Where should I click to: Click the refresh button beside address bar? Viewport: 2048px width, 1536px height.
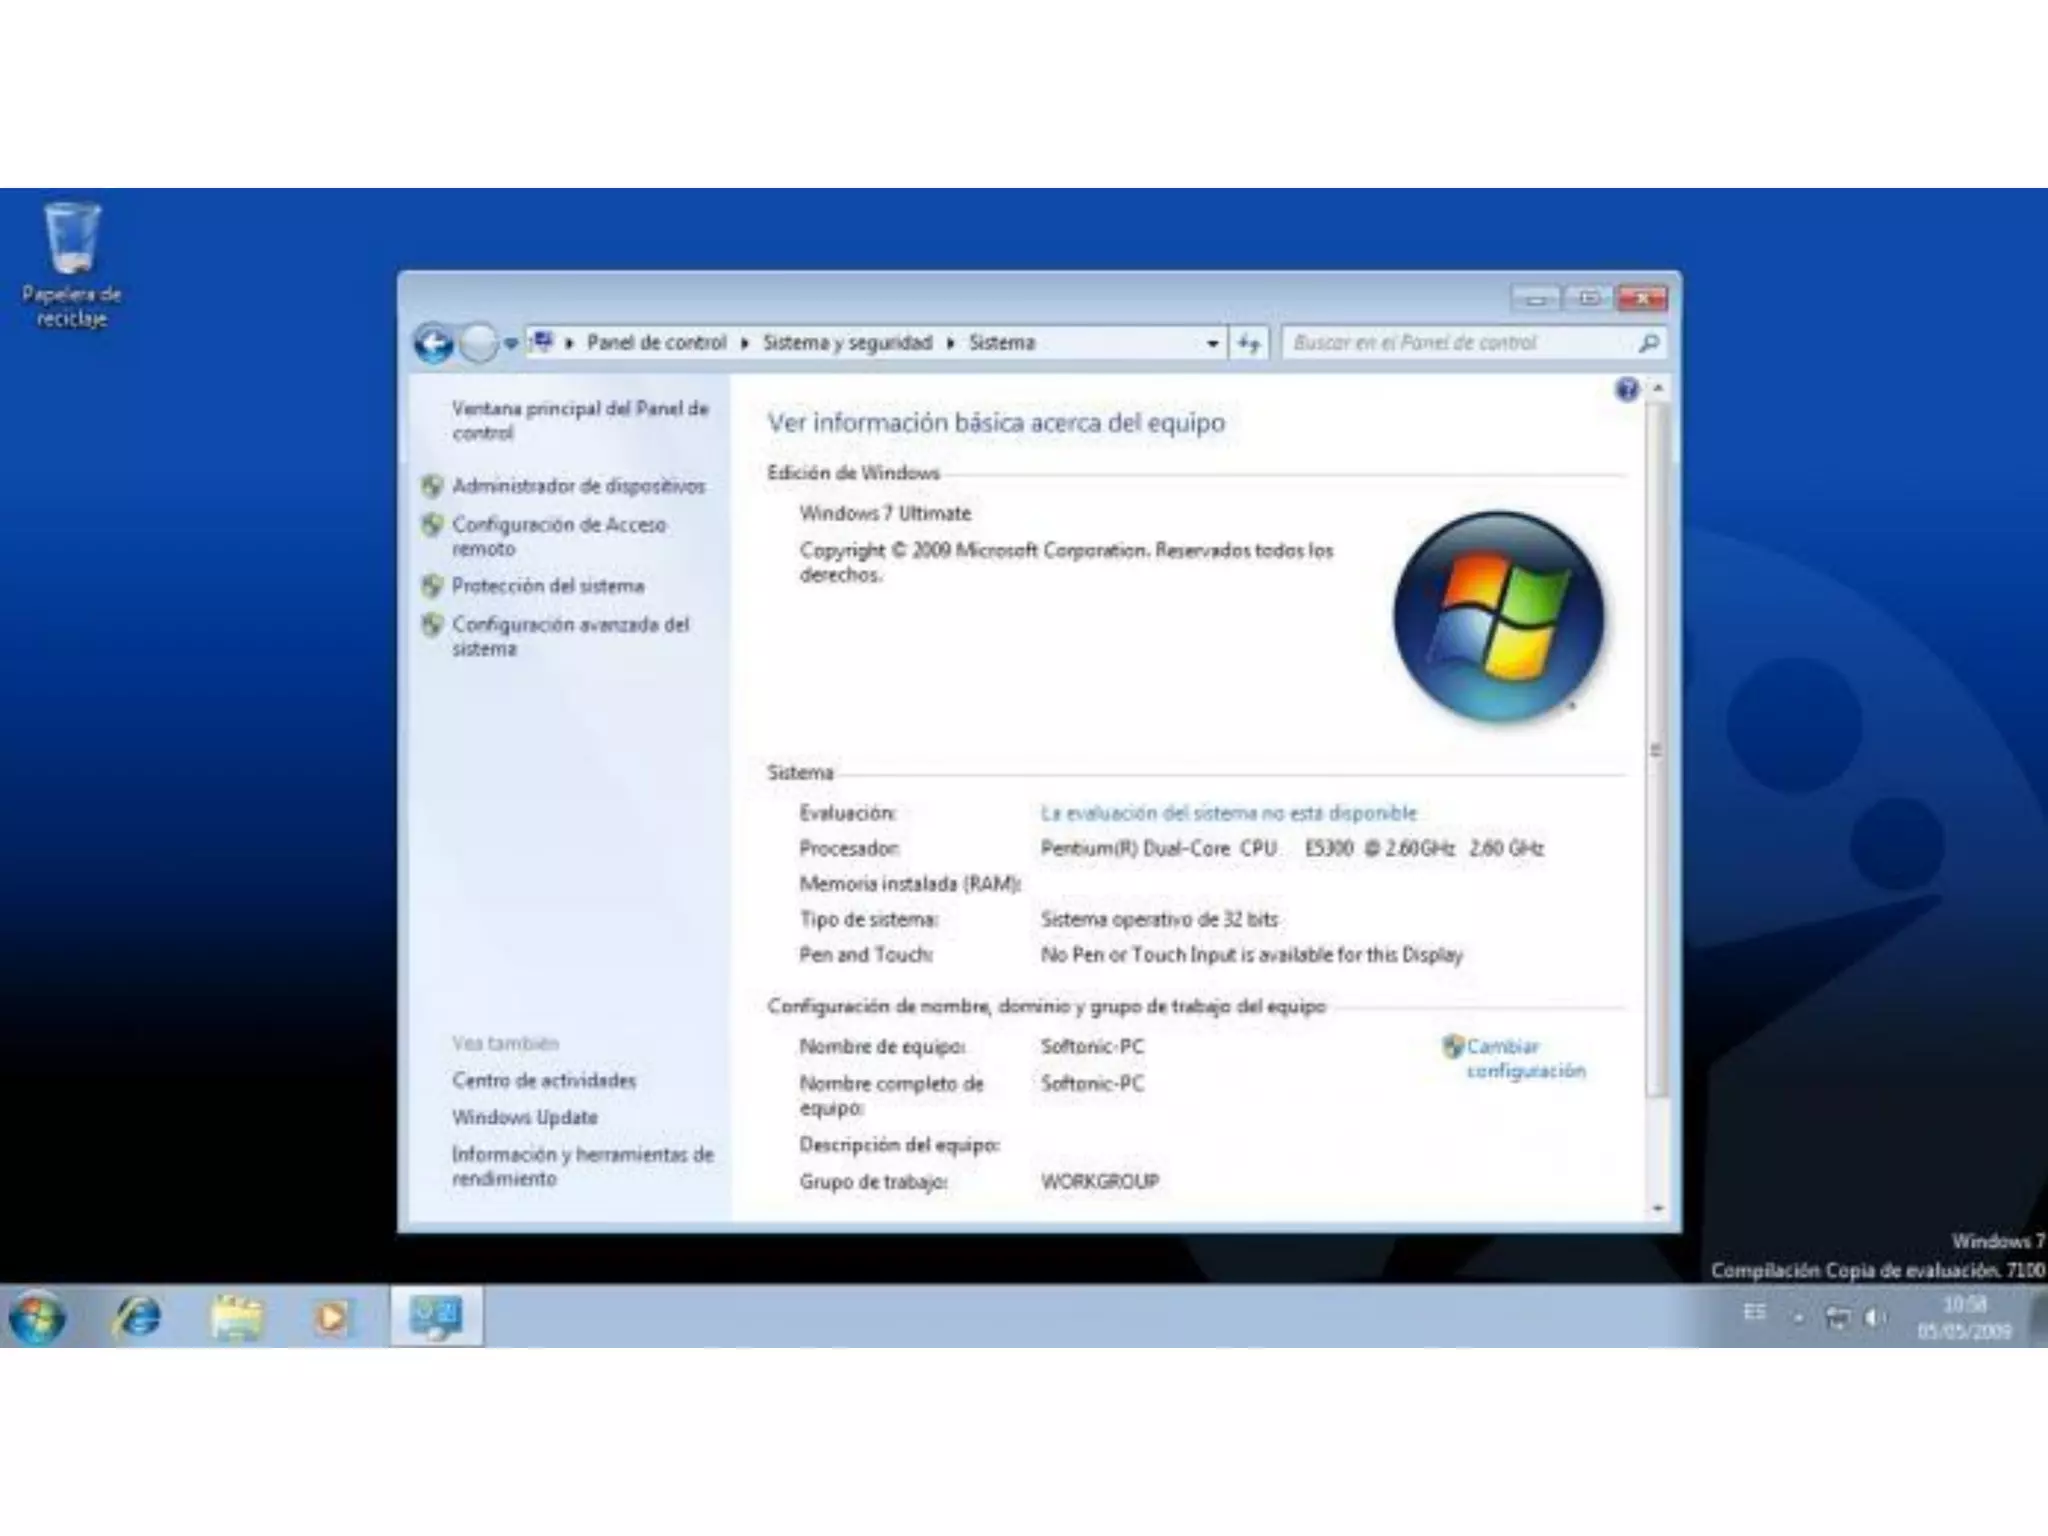point(1249,344)
